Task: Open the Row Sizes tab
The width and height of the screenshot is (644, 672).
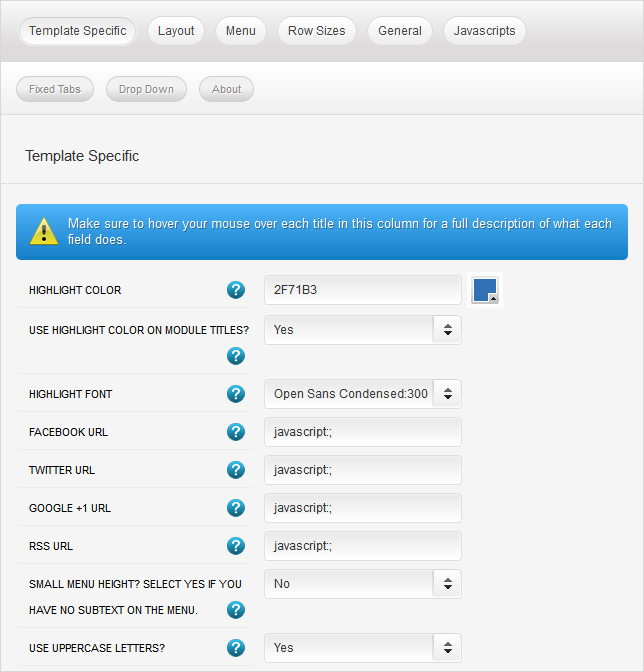Action: pyautogui.click(x=316, y=31)
